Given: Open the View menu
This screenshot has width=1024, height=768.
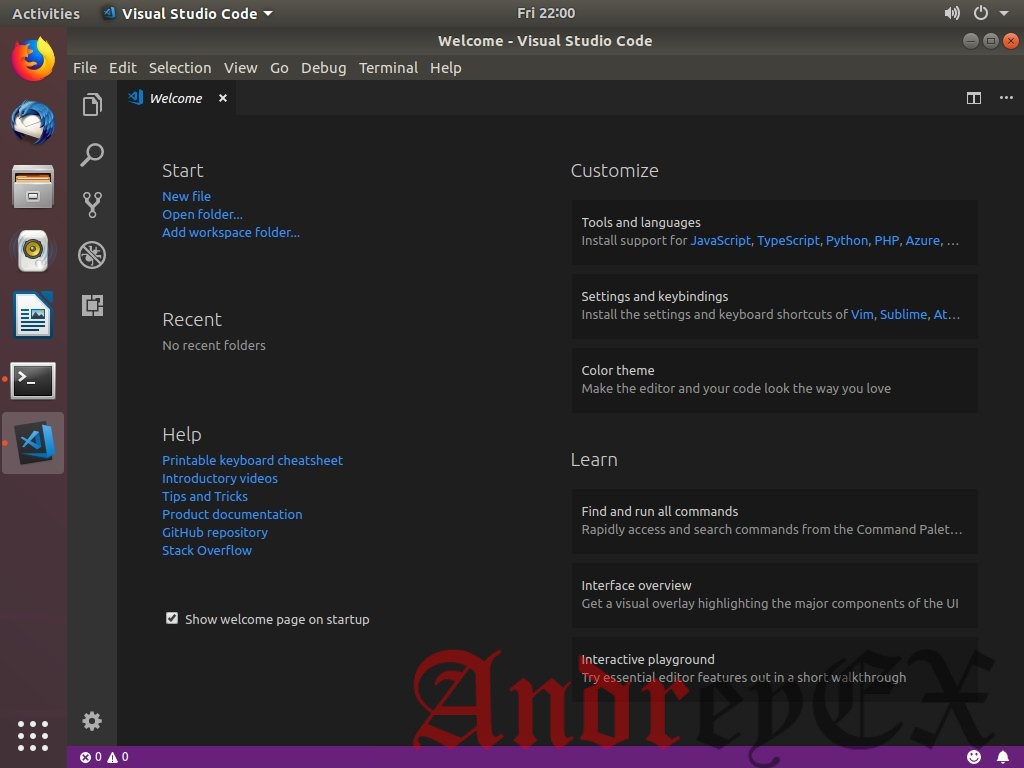Looking at the screenshot, I should [x=241, y=68].
